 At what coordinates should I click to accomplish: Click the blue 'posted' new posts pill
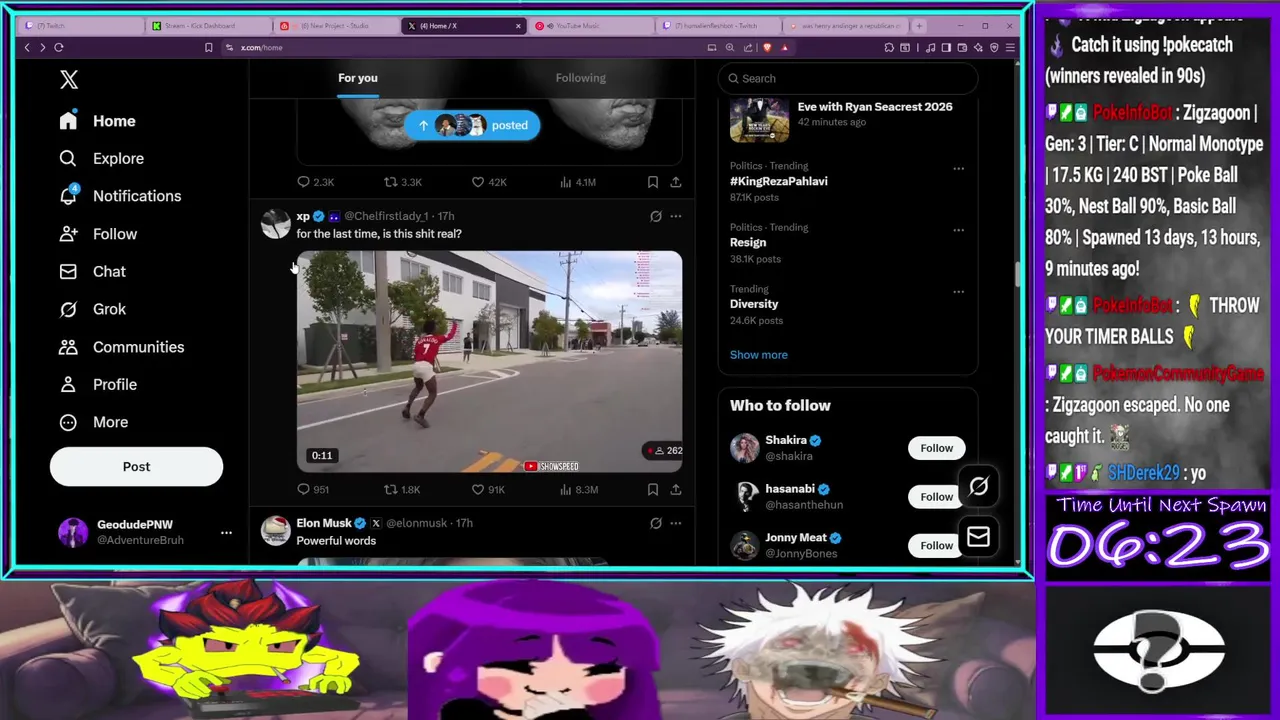click(472, 125)
